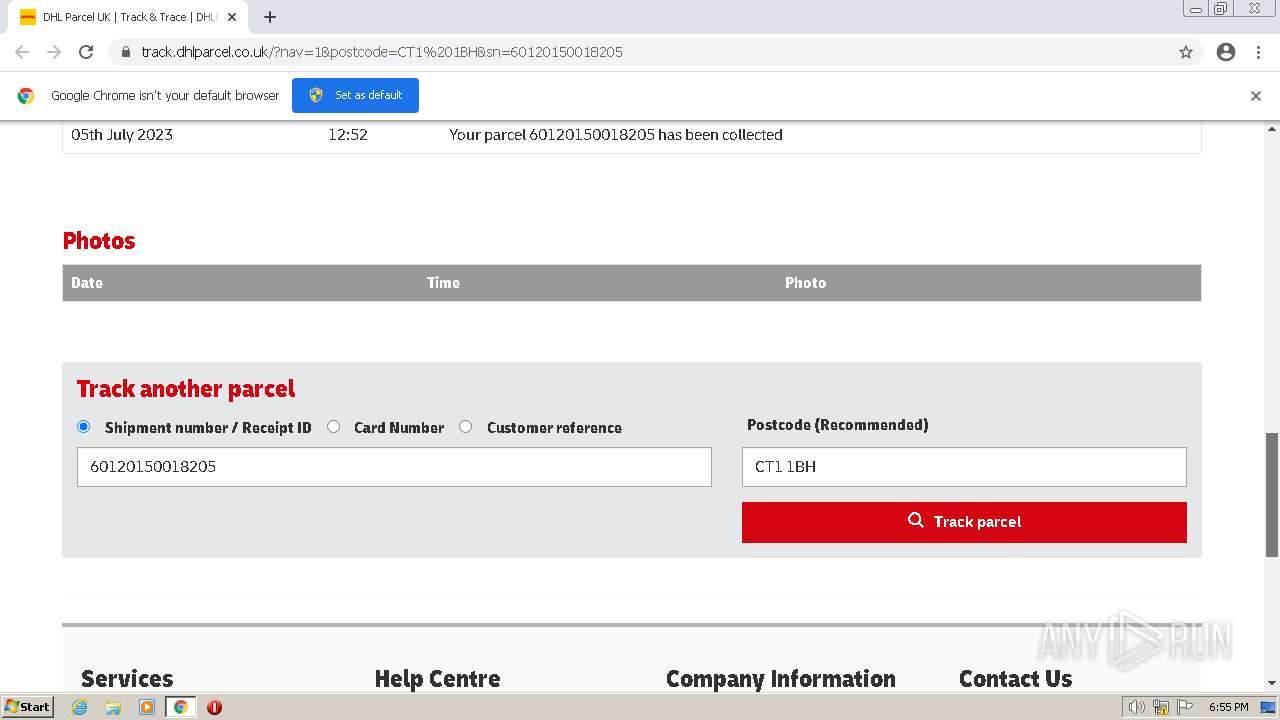Viewport: 1280px width, 720px height.
Task: Open the Windows Start menu
Action: click(28, 707)
